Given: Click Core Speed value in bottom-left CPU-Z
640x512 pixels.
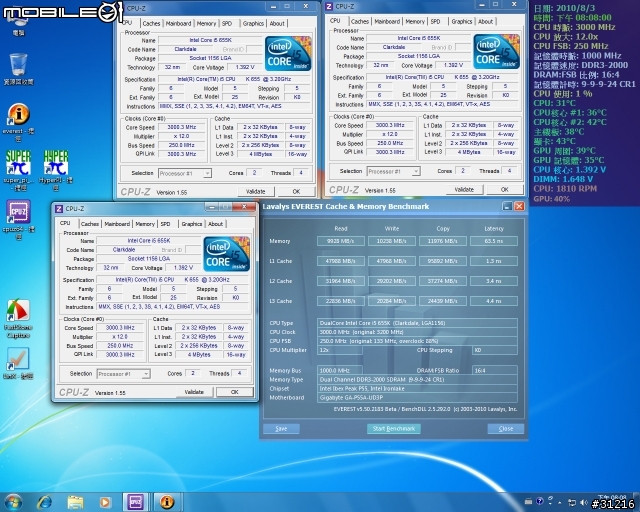Looking at the screenshot, I should 120,327.
